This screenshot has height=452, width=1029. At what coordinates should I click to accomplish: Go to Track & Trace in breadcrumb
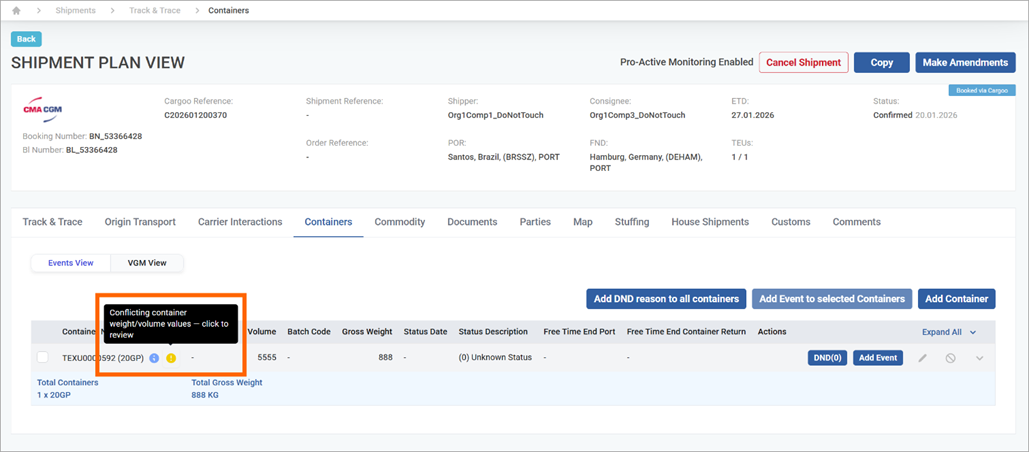[x=155, y=10]
